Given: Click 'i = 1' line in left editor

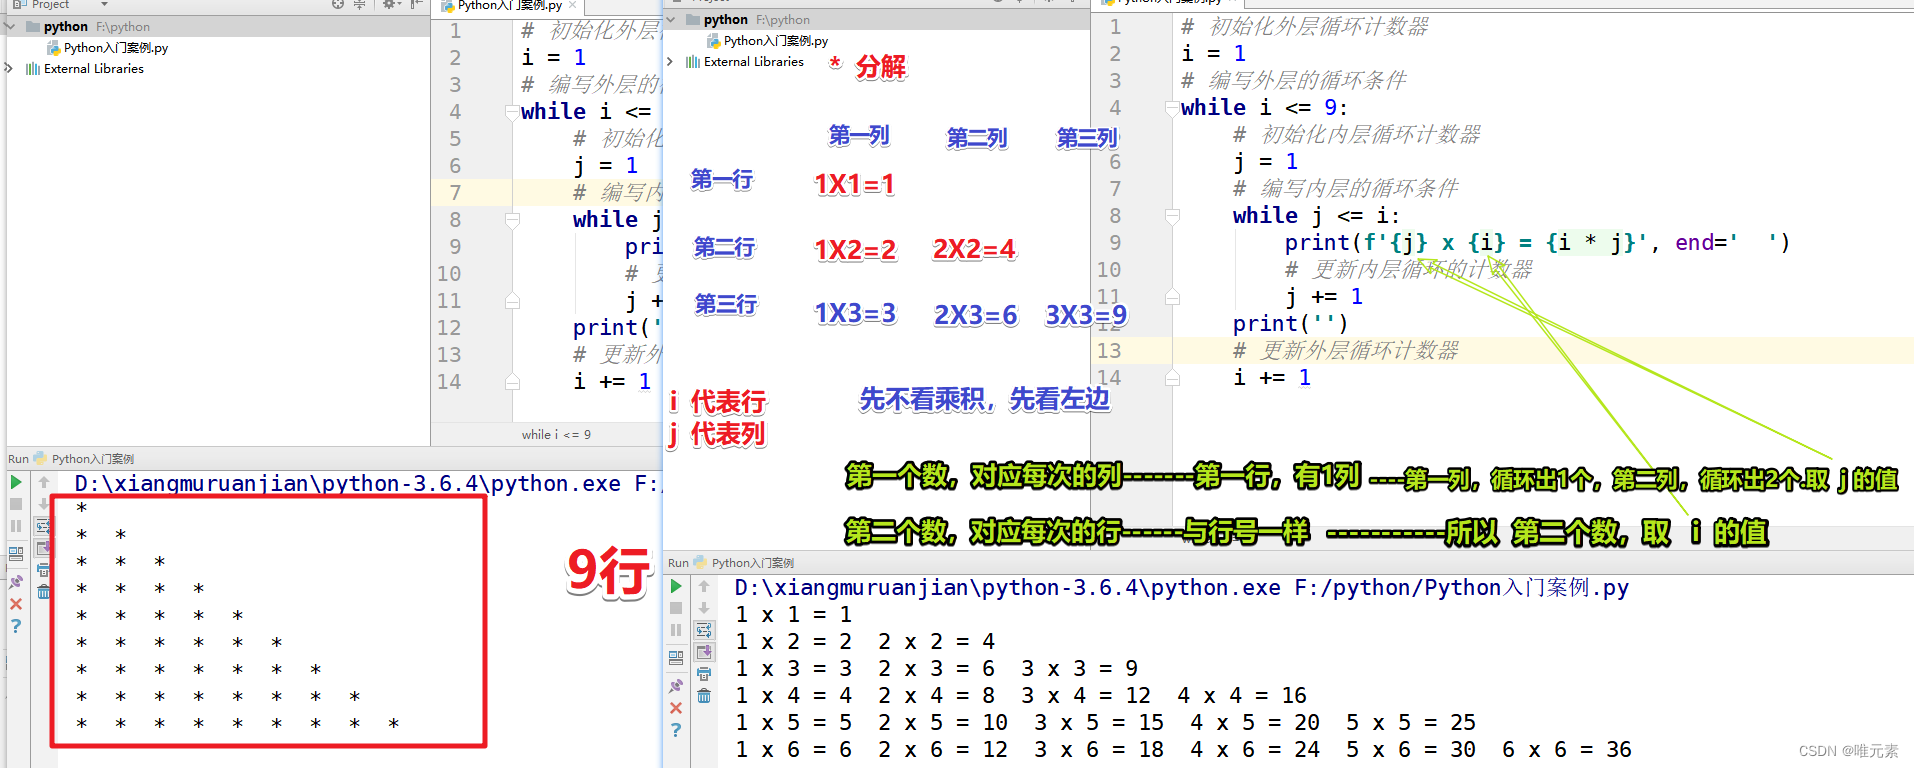Looking at the screenshot, I should 553,58.
